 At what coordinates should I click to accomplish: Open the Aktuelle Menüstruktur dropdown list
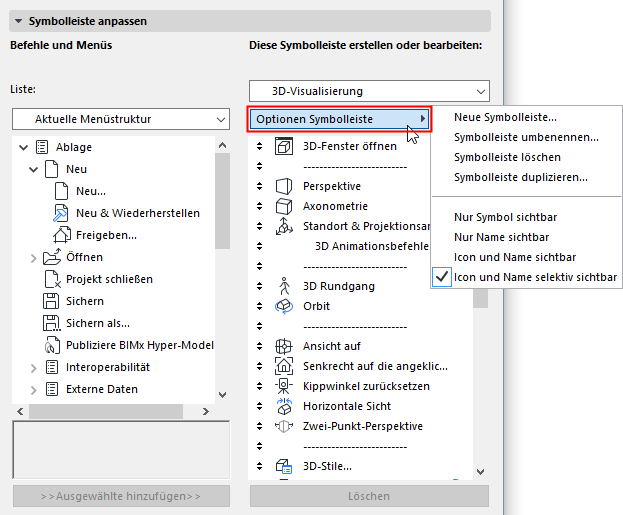pos(120,120)
